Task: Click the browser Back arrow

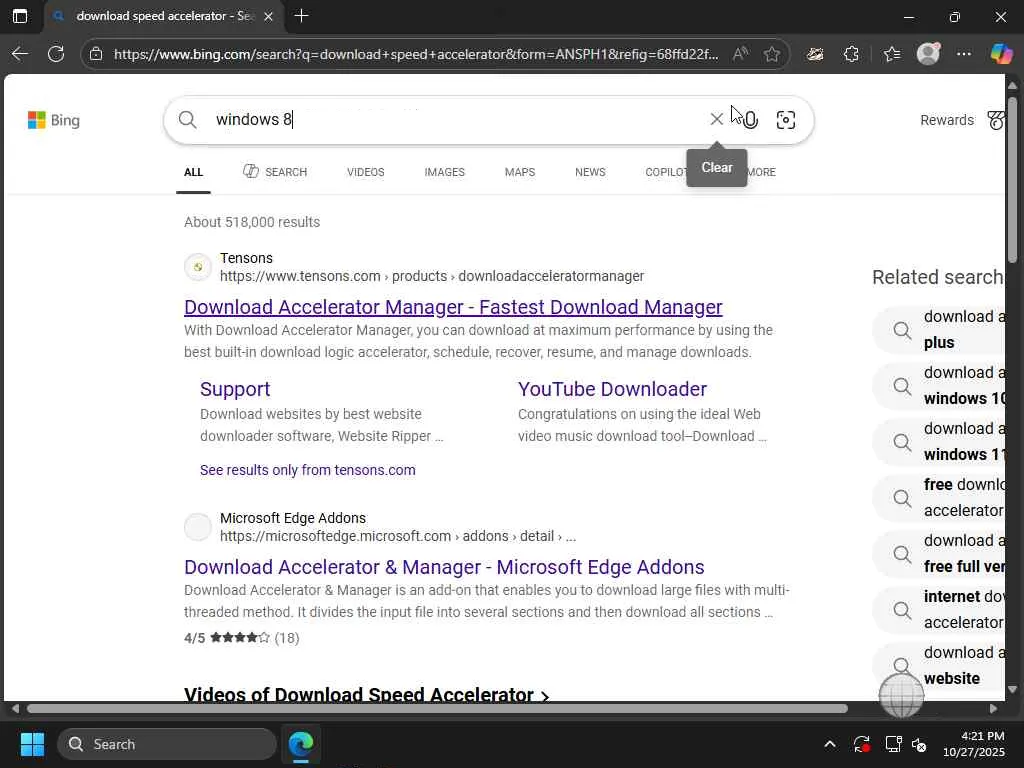Action: [20, 54]
